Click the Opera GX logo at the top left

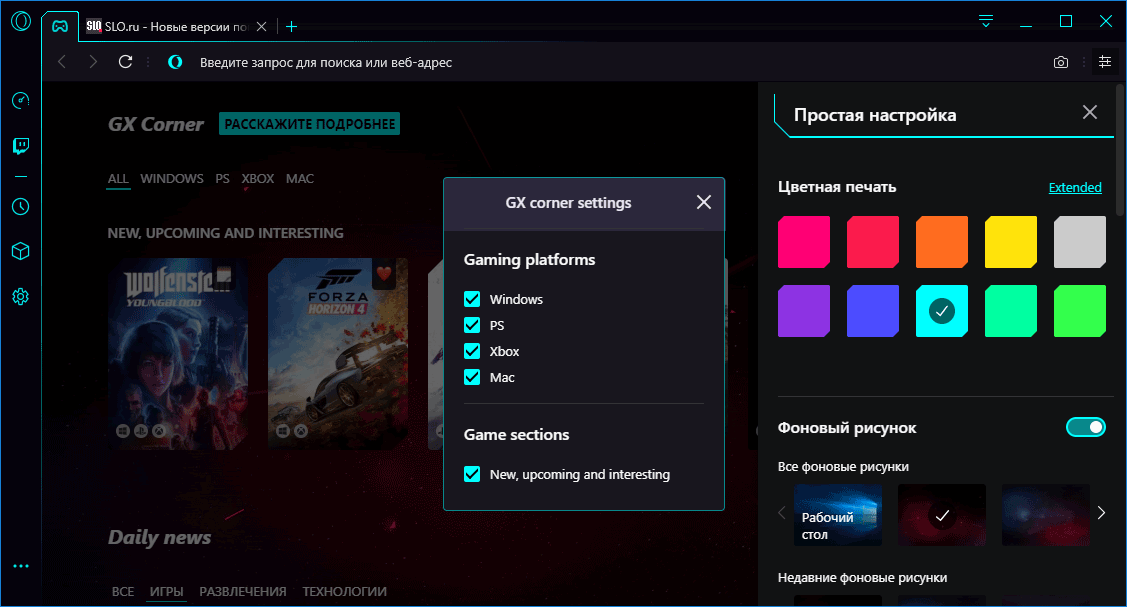coord(20,20)
